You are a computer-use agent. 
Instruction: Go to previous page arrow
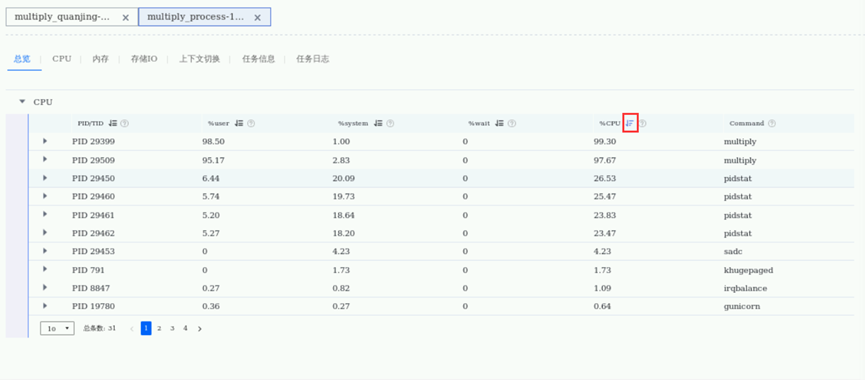(x=131, y=329)
